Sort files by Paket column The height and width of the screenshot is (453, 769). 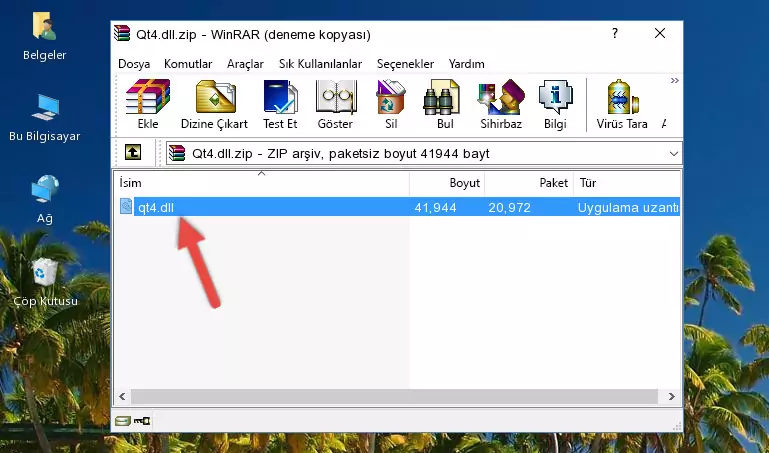click(x=529, y=183)
